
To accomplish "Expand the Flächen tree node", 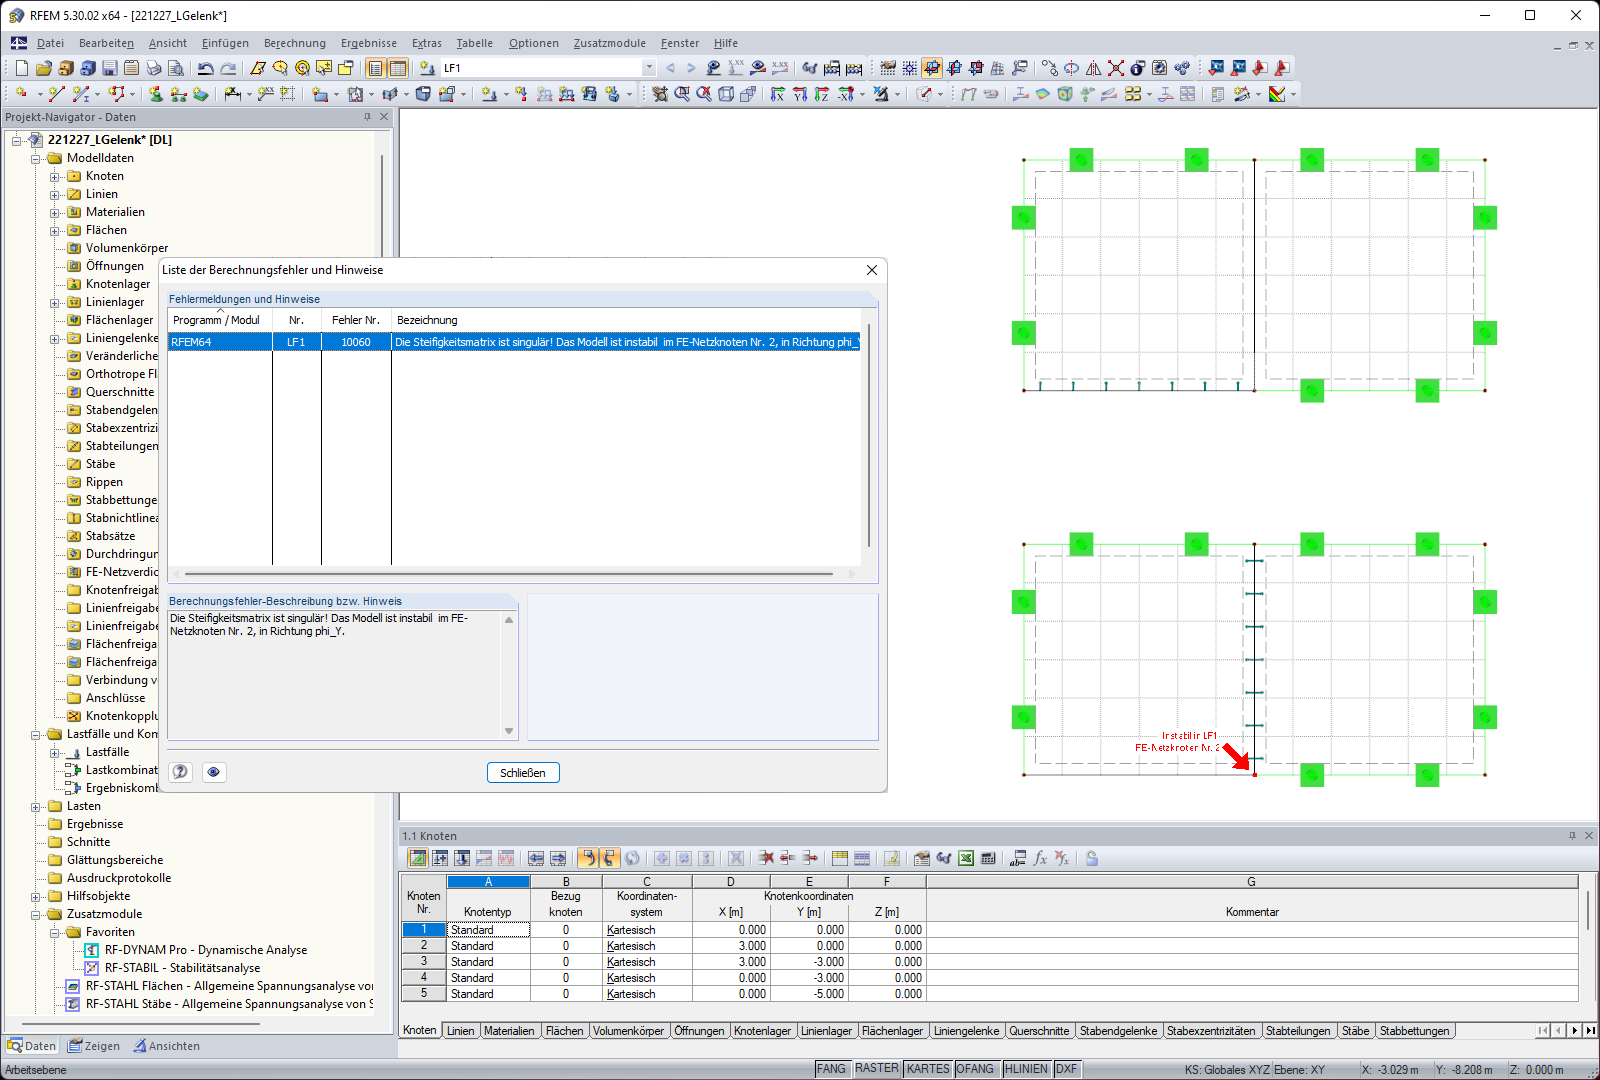I will point(55,230).
